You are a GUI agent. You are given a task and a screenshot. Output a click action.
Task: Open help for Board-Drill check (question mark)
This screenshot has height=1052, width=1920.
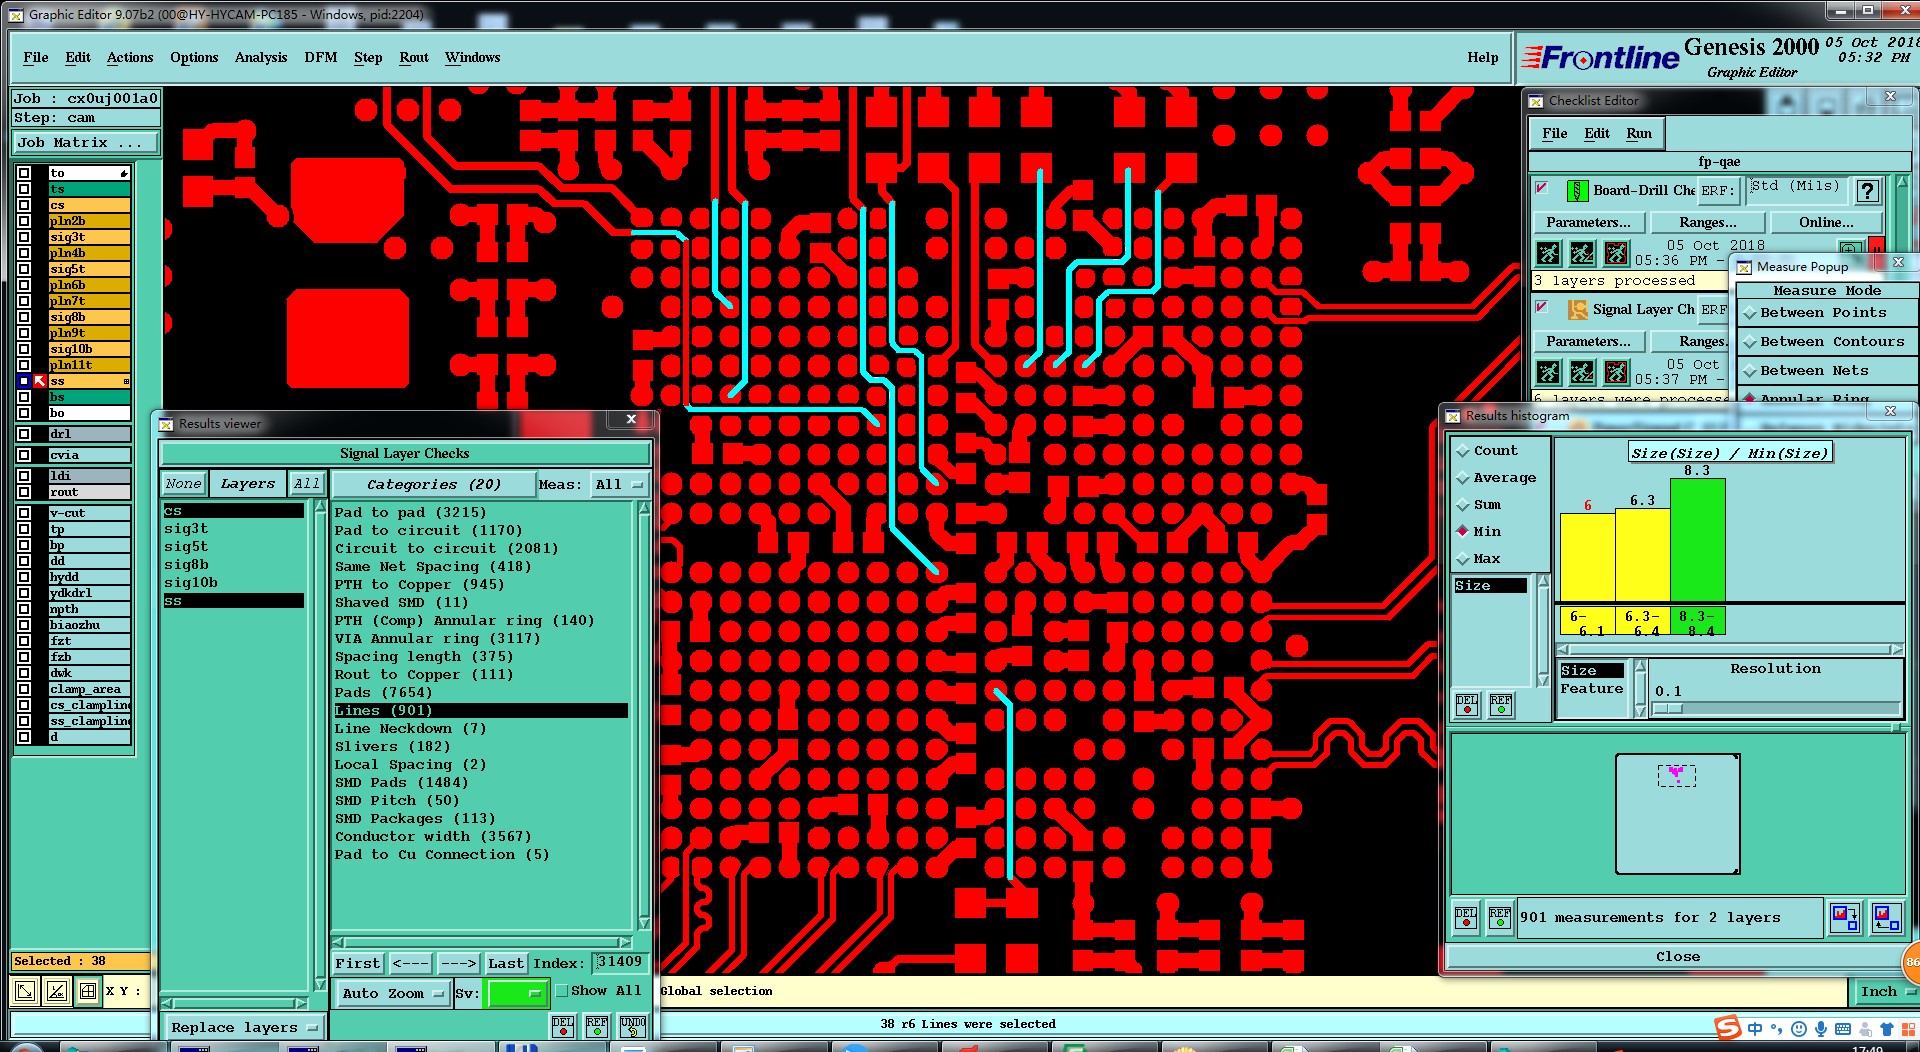(x=1867, y=190)
